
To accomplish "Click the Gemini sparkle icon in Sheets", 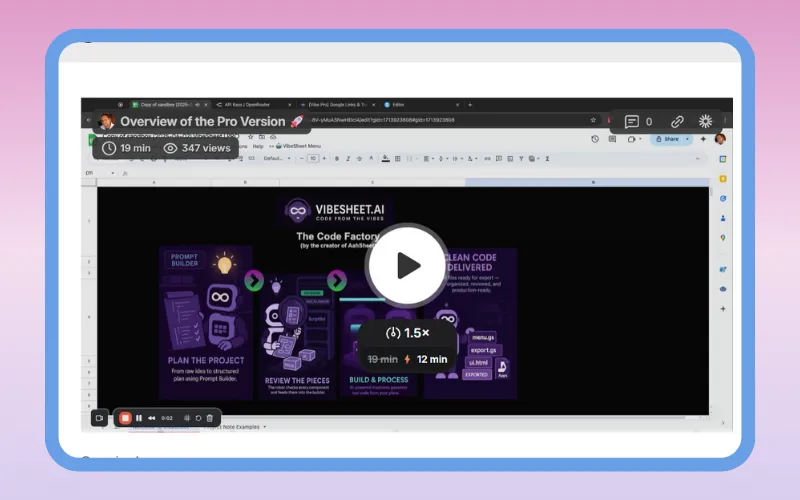I will (703, 139).
